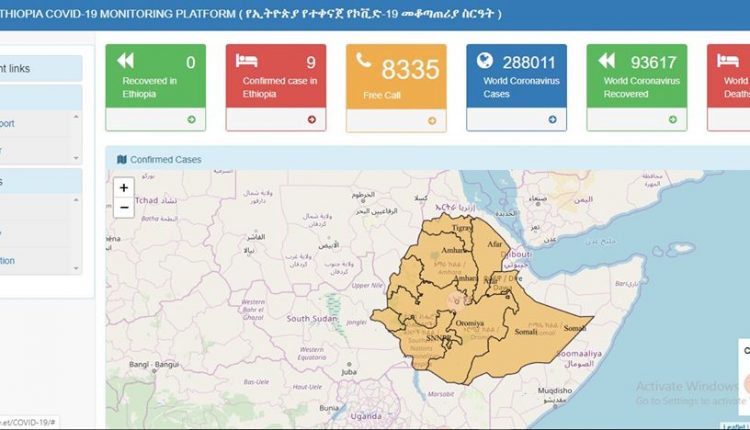Click the rewind icon on Recovered in Ethiopia card

tap(127, 60)
